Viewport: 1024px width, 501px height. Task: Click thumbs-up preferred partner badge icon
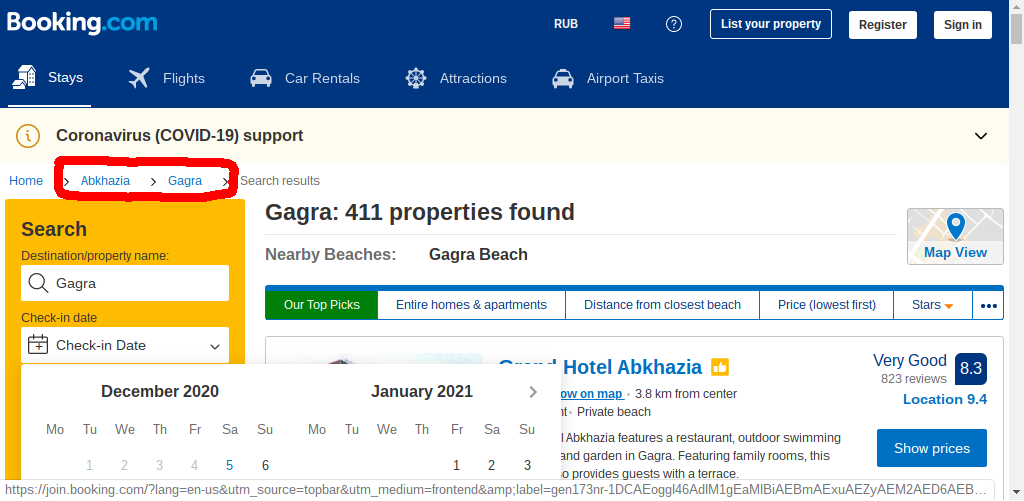coord(720,368)
